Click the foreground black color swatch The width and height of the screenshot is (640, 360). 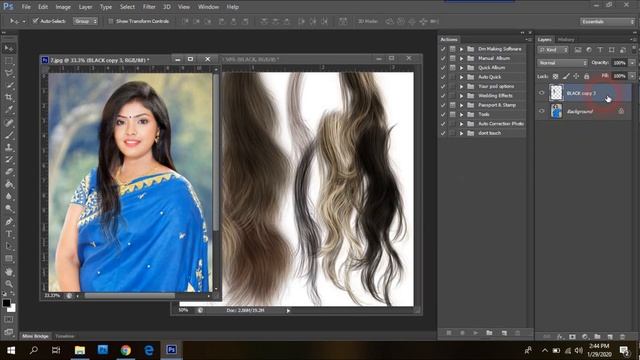pyautogui.click(x=6, y=302)
